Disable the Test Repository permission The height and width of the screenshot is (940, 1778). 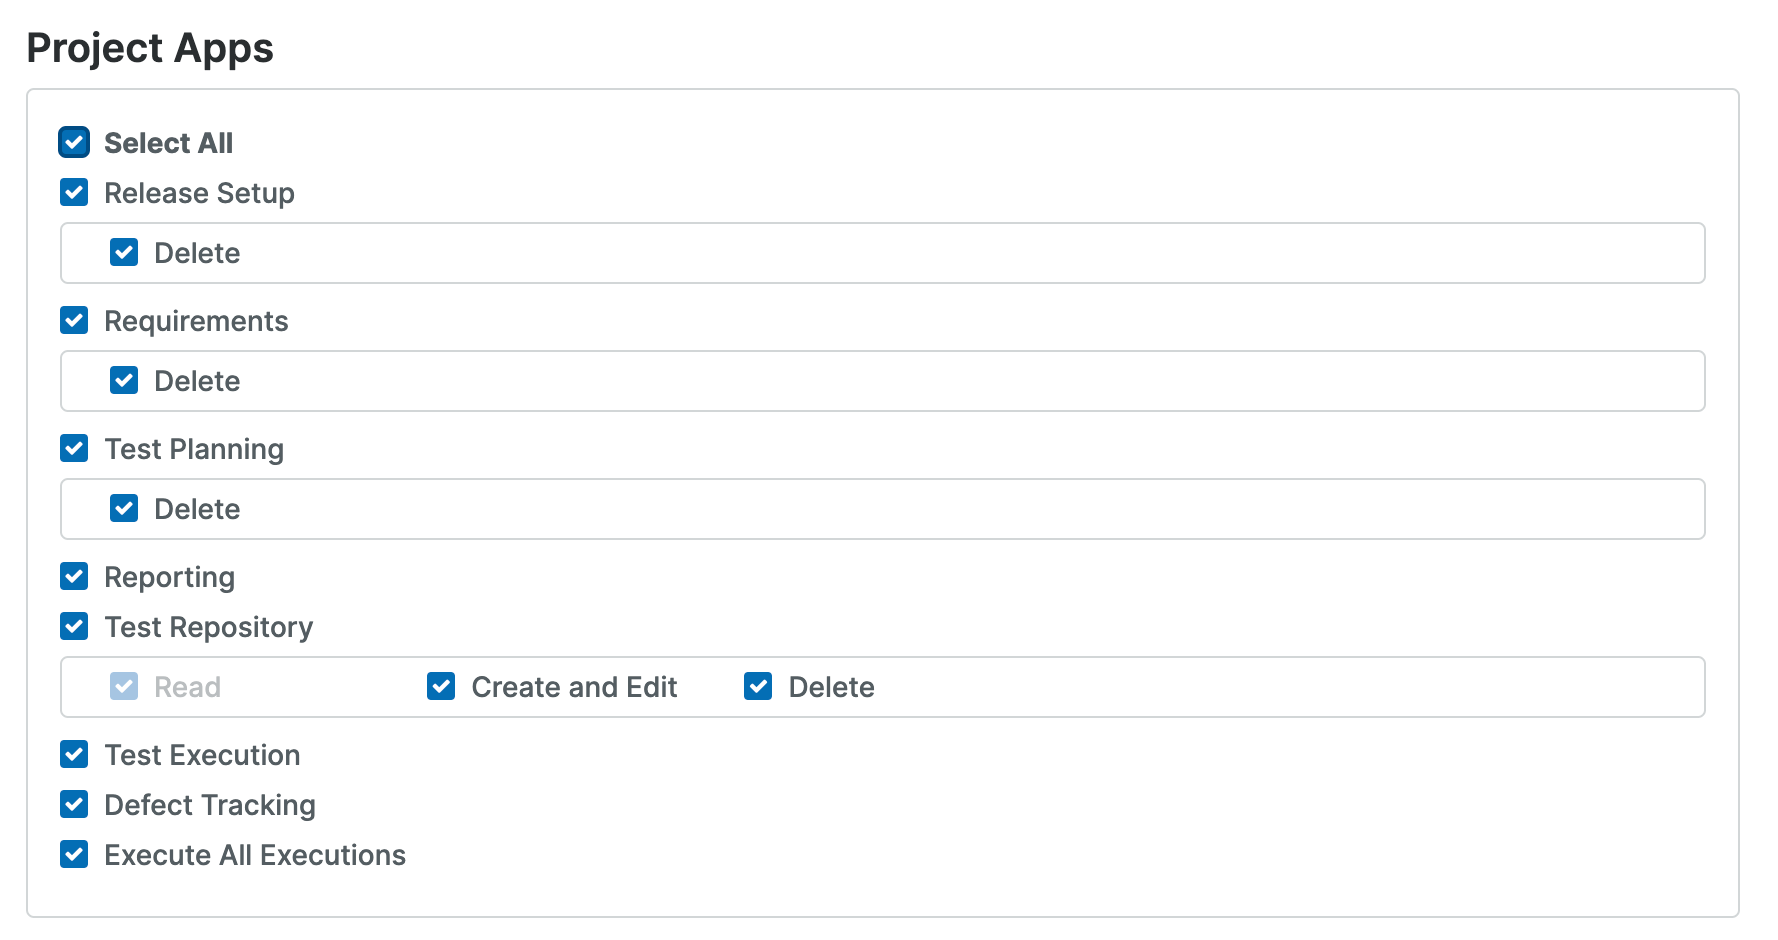click(x=74, y=626)
